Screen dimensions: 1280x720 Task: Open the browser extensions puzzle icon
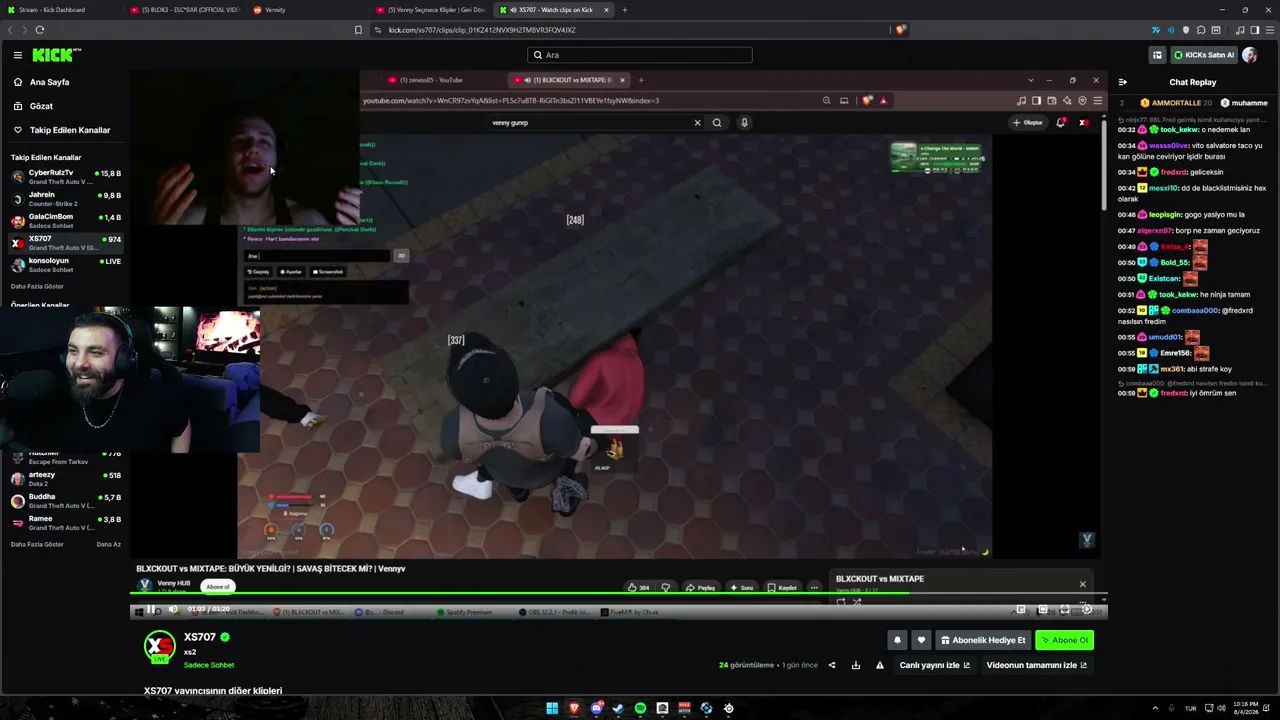pos(1201,30)
